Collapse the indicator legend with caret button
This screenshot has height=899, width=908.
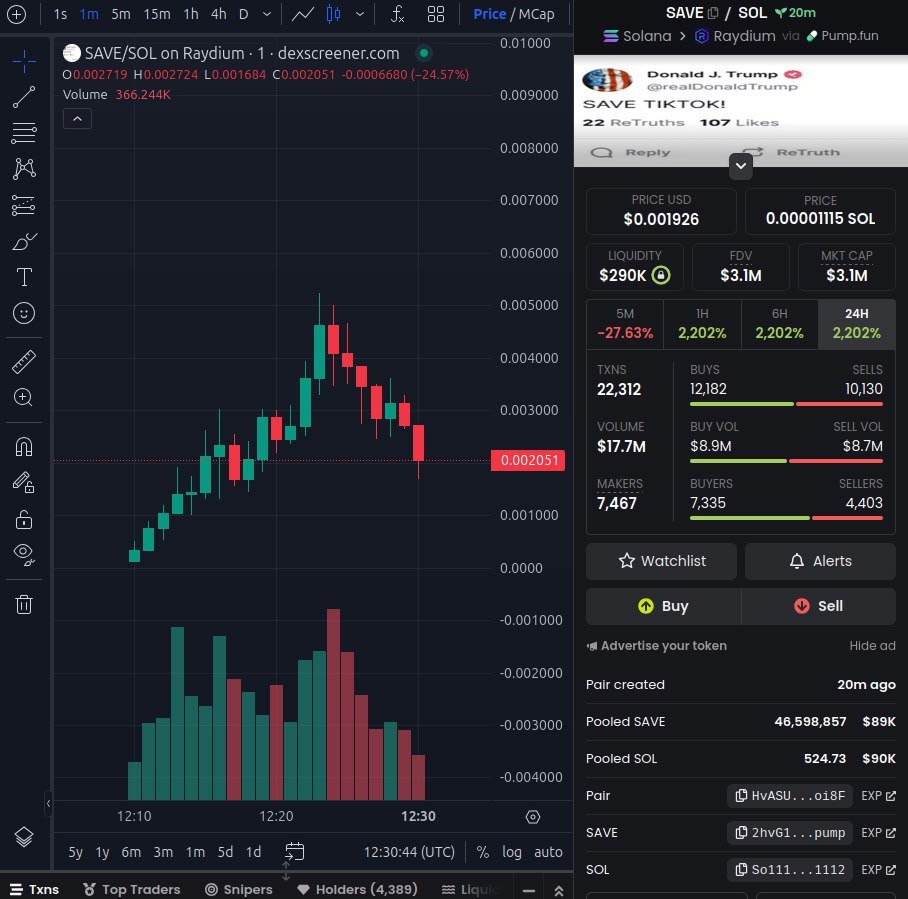(x=77, y=119)
